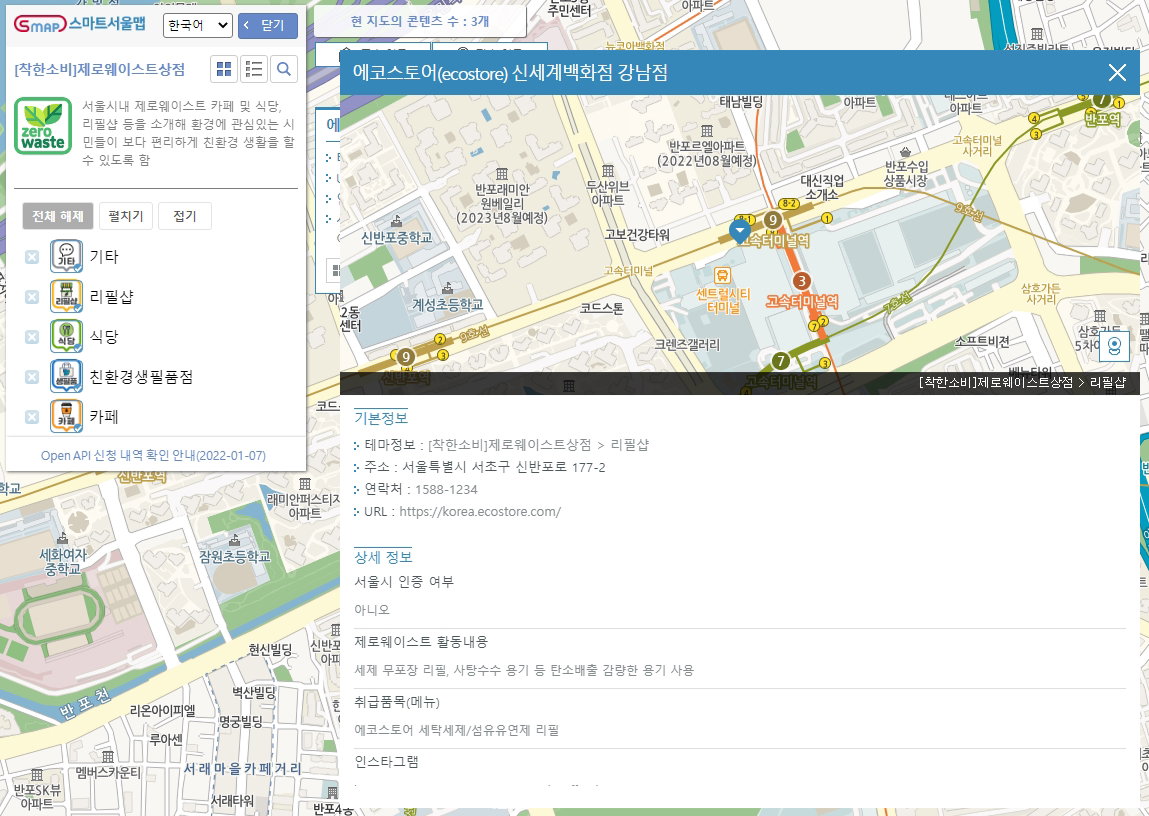Click the line 3 고속터미널역 station badge
1149x816 pixels.
click(x=802, y=281)
